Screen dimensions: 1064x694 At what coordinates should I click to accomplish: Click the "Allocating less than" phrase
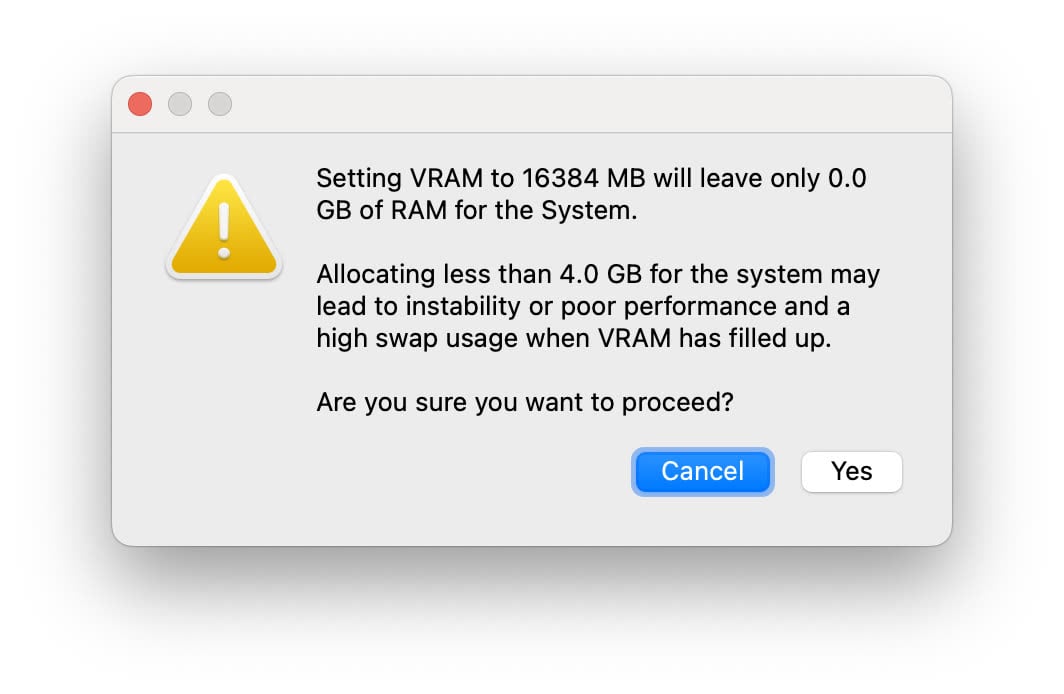tap(434, 274)
